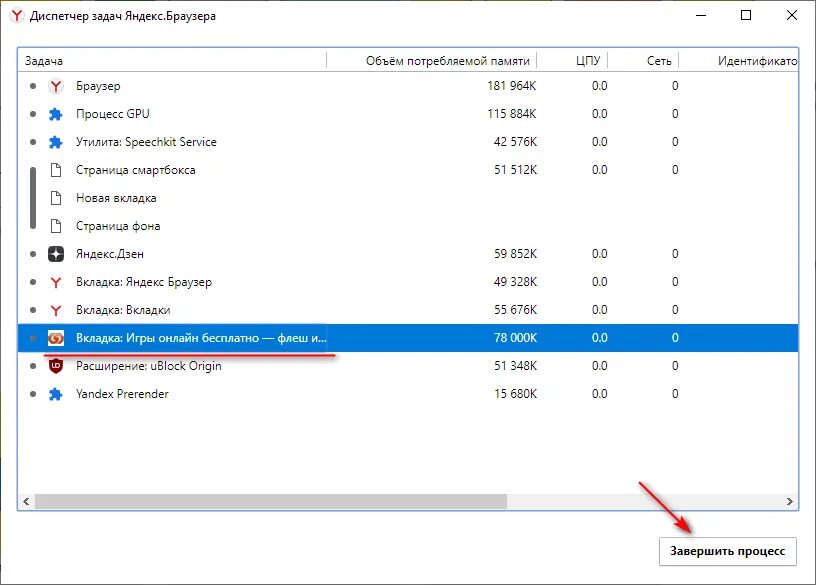Select Вкладка: Вкладки row

coord(408,310)
